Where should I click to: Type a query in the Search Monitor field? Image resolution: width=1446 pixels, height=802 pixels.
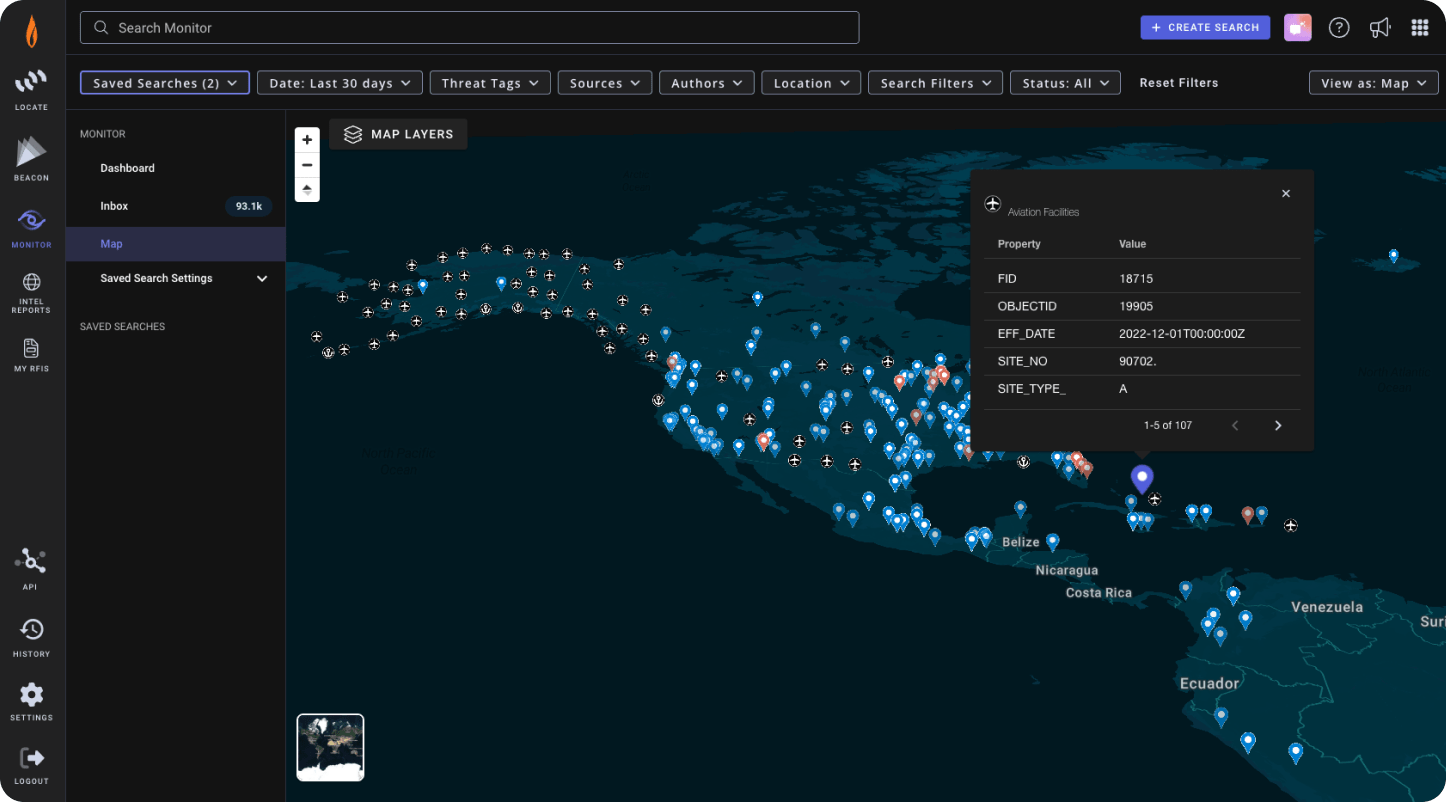[470, 28]
